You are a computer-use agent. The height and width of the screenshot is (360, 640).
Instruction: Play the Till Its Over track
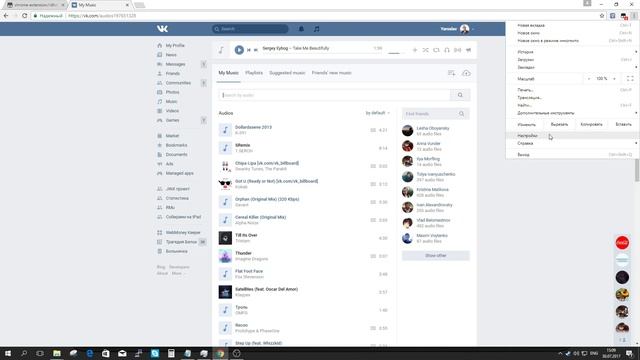click(x=225, y=238)
